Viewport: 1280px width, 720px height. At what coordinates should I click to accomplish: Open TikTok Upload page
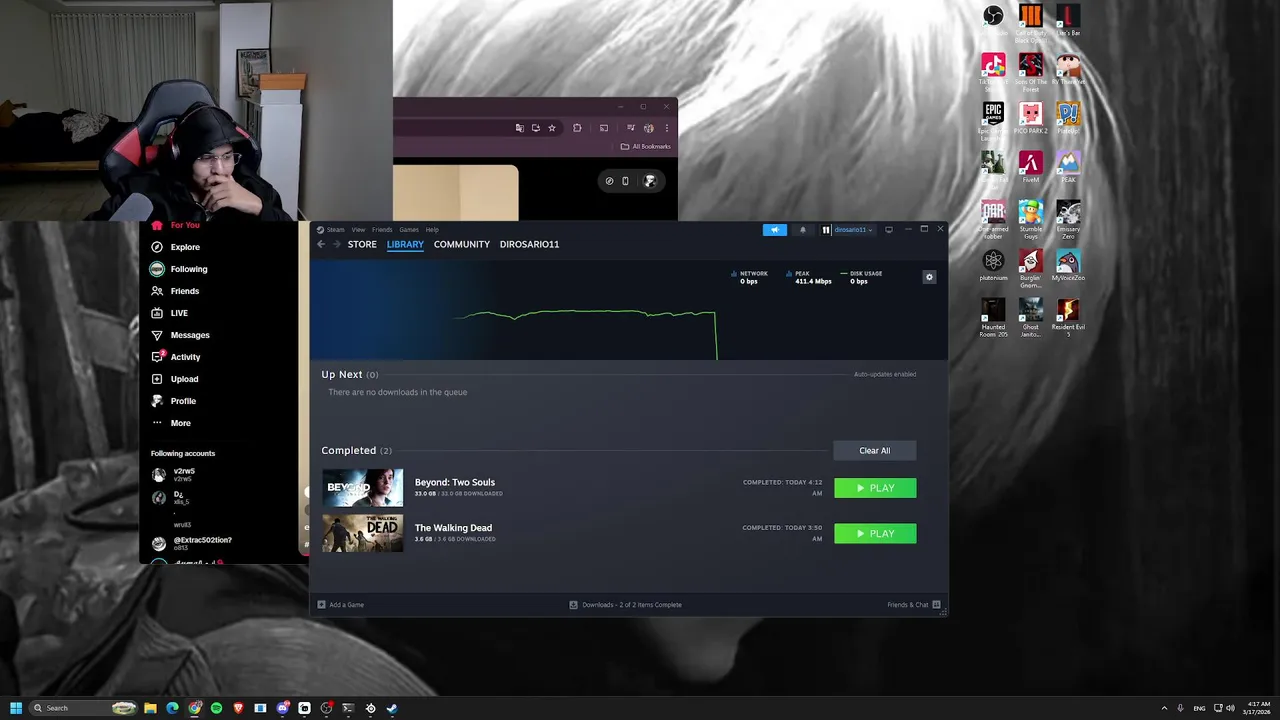coord(175,379)
